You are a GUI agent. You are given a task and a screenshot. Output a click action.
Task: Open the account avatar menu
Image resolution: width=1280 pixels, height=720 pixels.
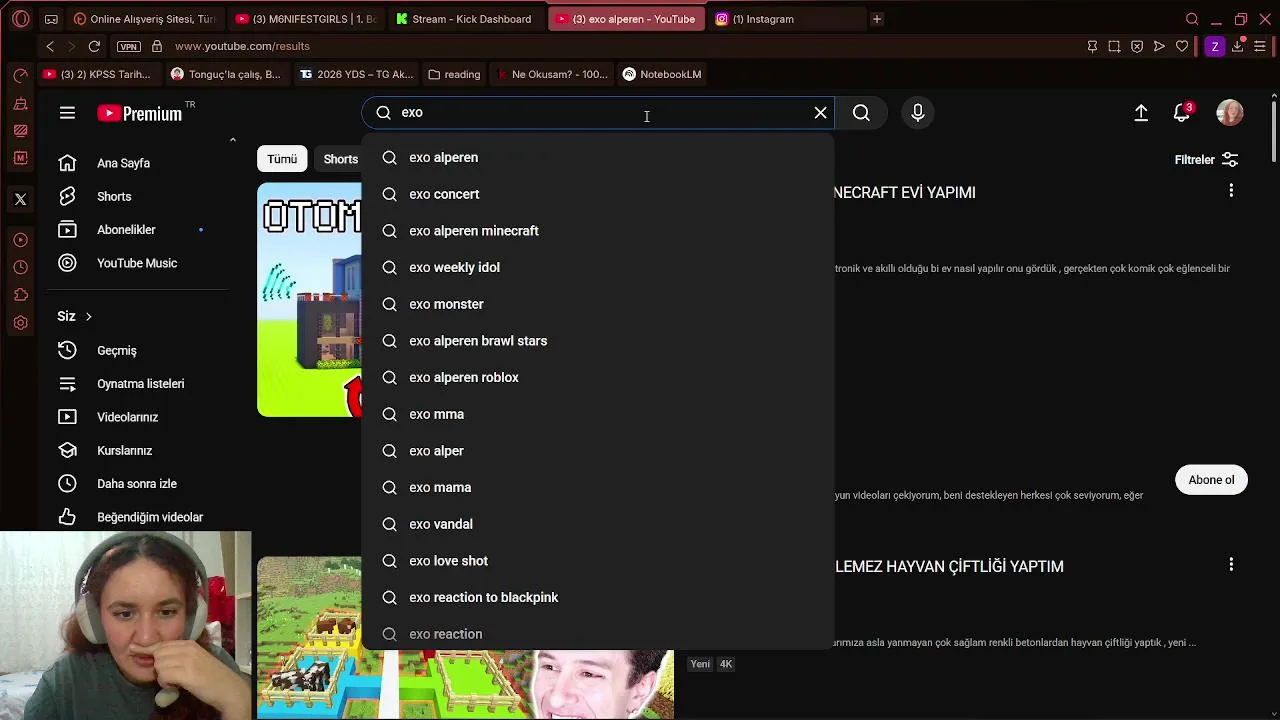pyautogui.click(x=1230, y=113)
